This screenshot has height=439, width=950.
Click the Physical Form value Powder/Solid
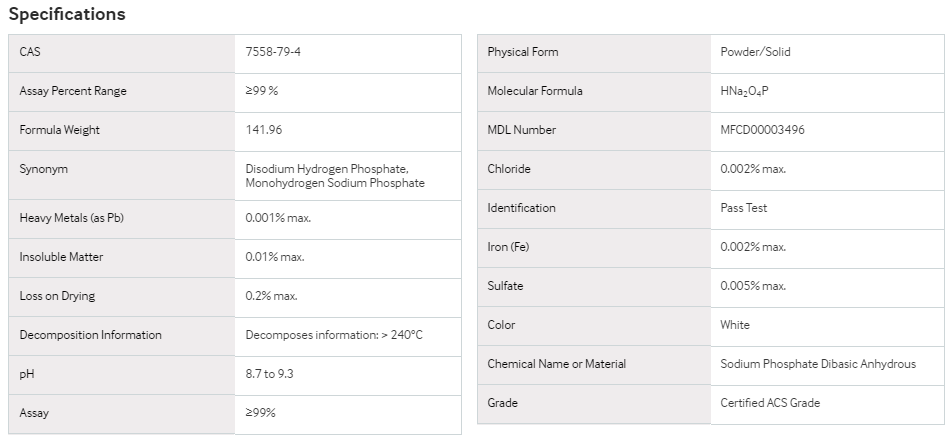click(755, 52)
